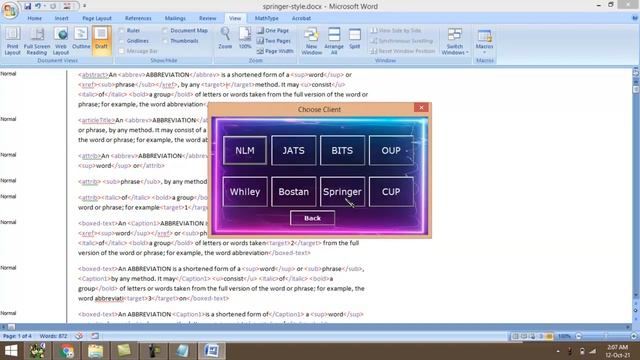
Task: Click Synchronous Scrolling
Action: click(x=402, y=41)
